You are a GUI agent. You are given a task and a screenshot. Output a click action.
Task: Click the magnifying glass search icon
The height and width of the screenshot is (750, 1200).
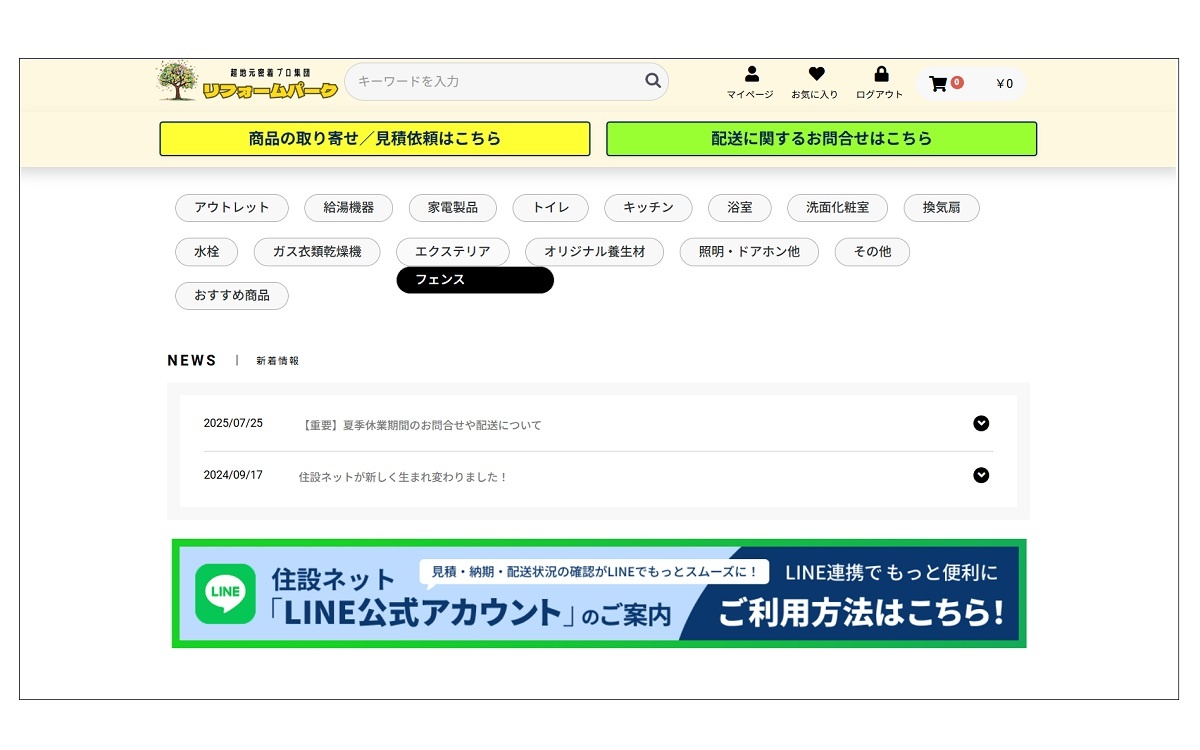(x=652, y=81)
